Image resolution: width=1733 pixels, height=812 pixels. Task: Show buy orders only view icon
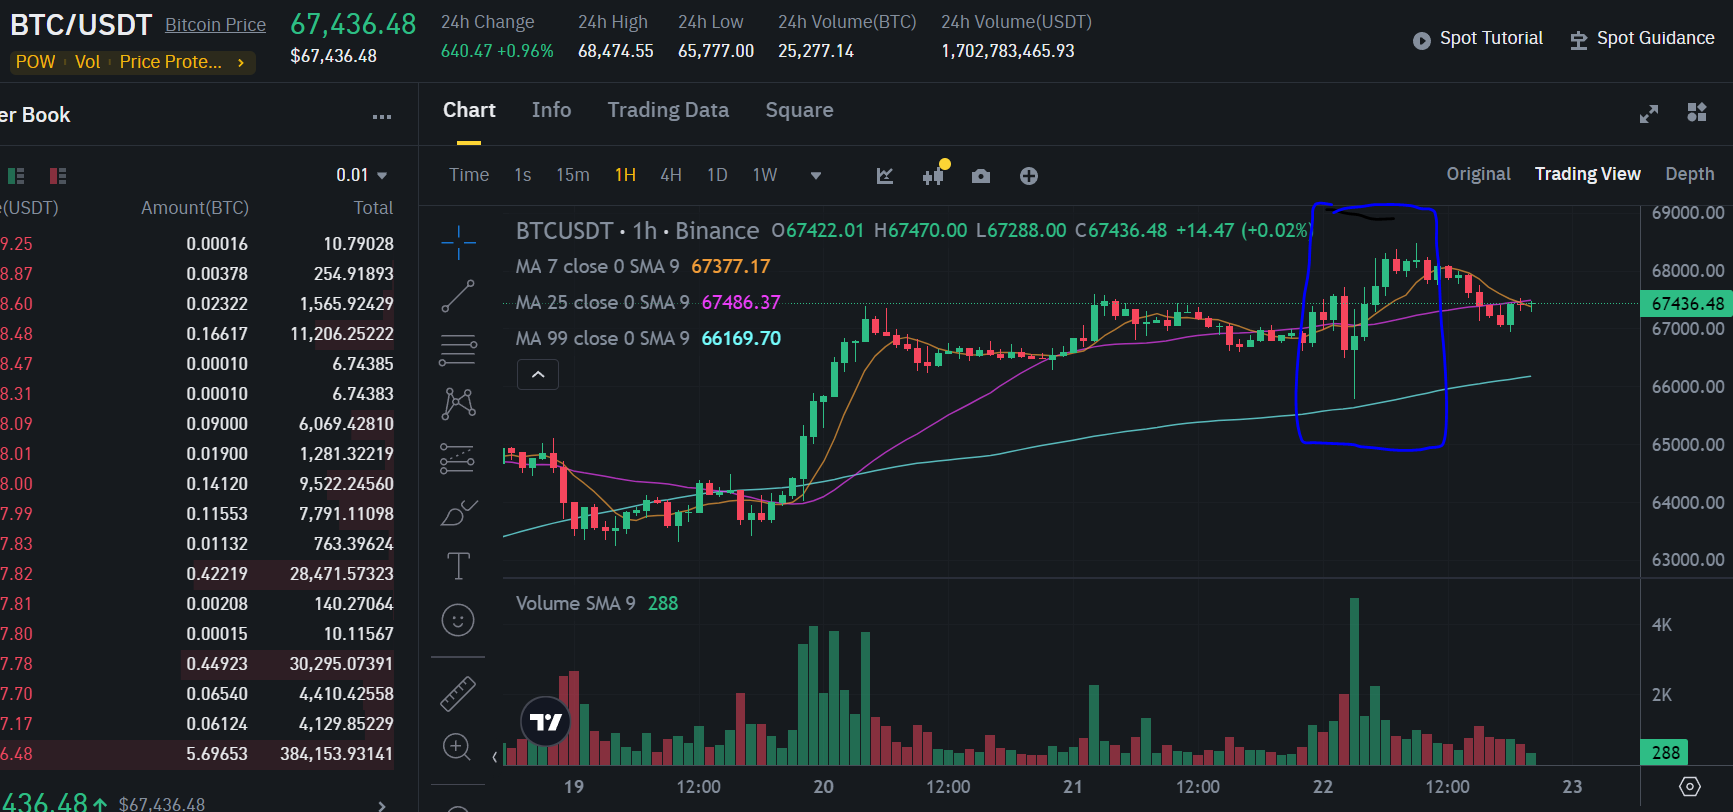click(x=16, y=176)
